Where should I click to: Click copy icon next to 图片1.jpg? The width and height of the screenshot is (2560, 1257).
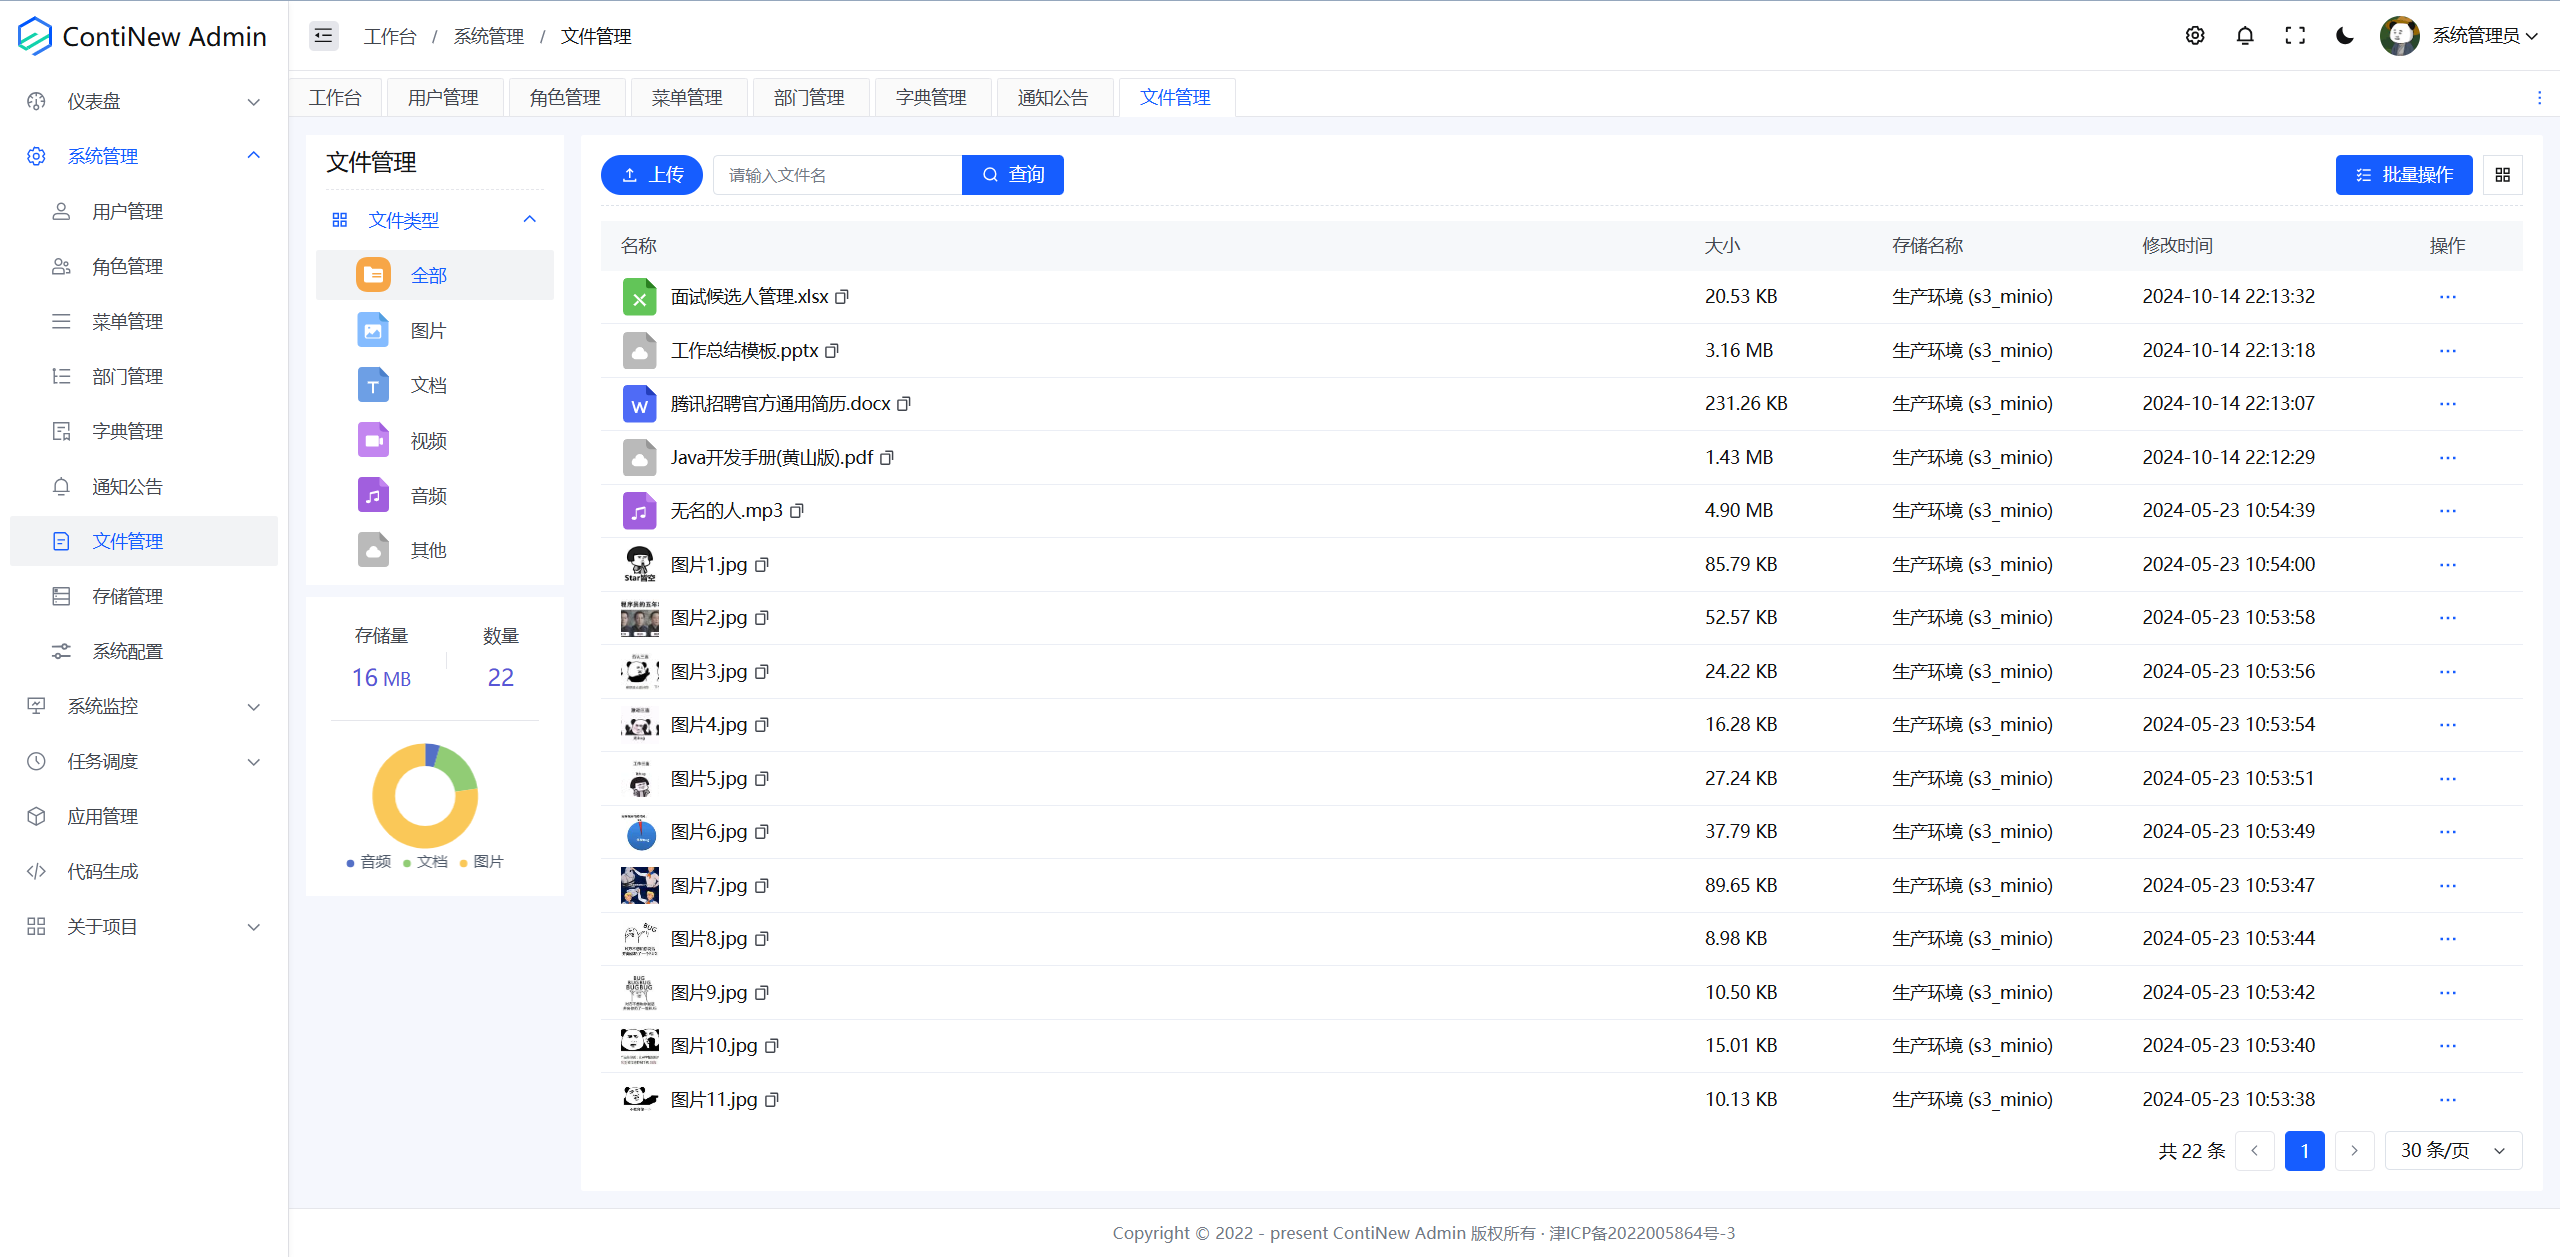[762, 565]
